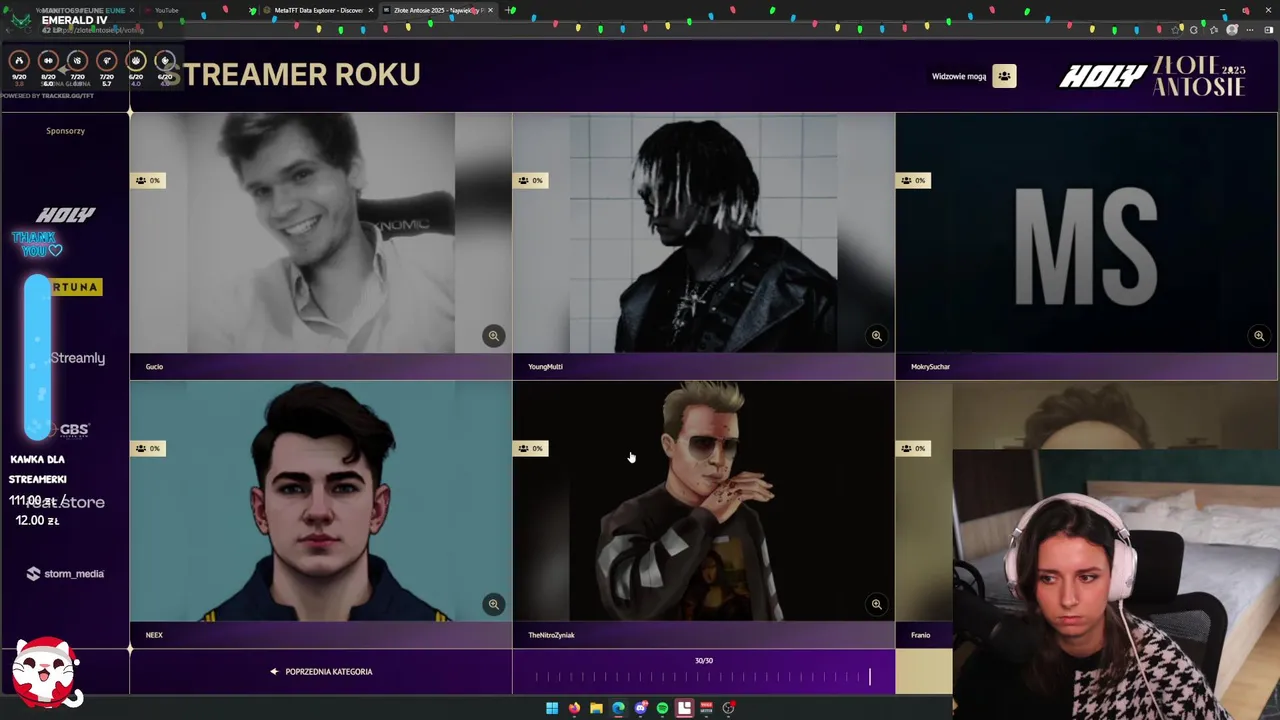Click the Widzowie mogą label
The image size is (1280, 720).
click(959, 76)
